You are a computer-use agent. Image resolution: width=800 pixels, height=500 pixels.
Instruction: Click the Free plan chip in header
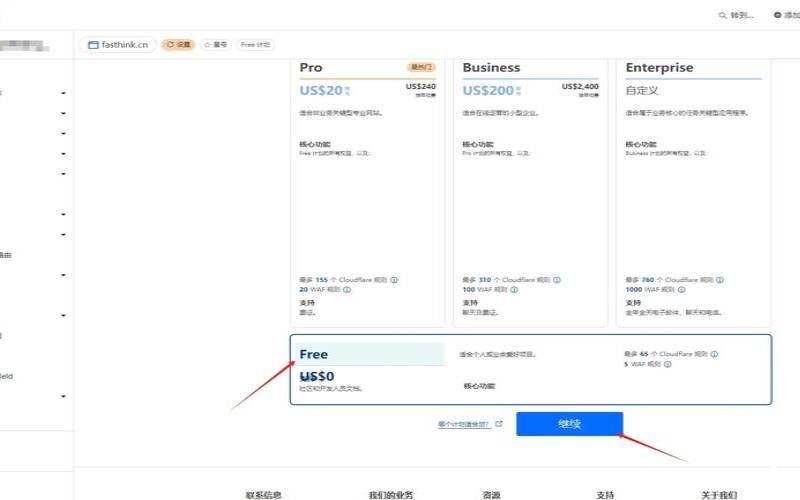coord(255,45)
